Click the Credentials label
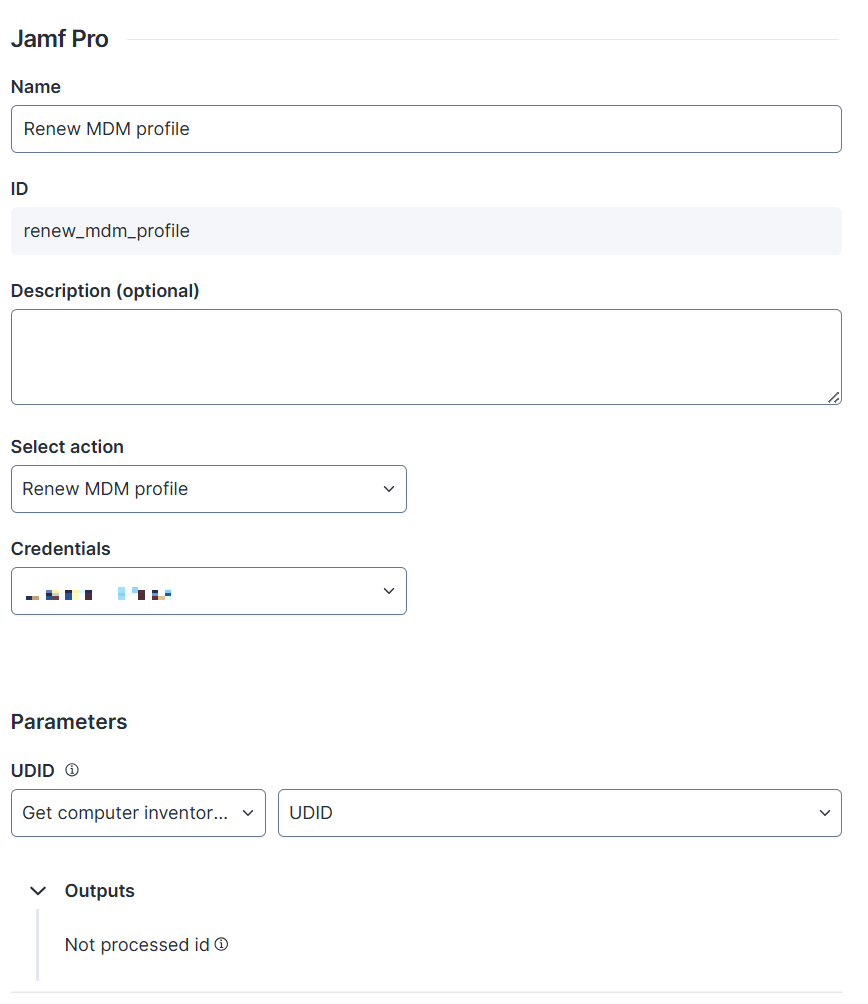868x1004 pixels. click(x=61, y=549)
